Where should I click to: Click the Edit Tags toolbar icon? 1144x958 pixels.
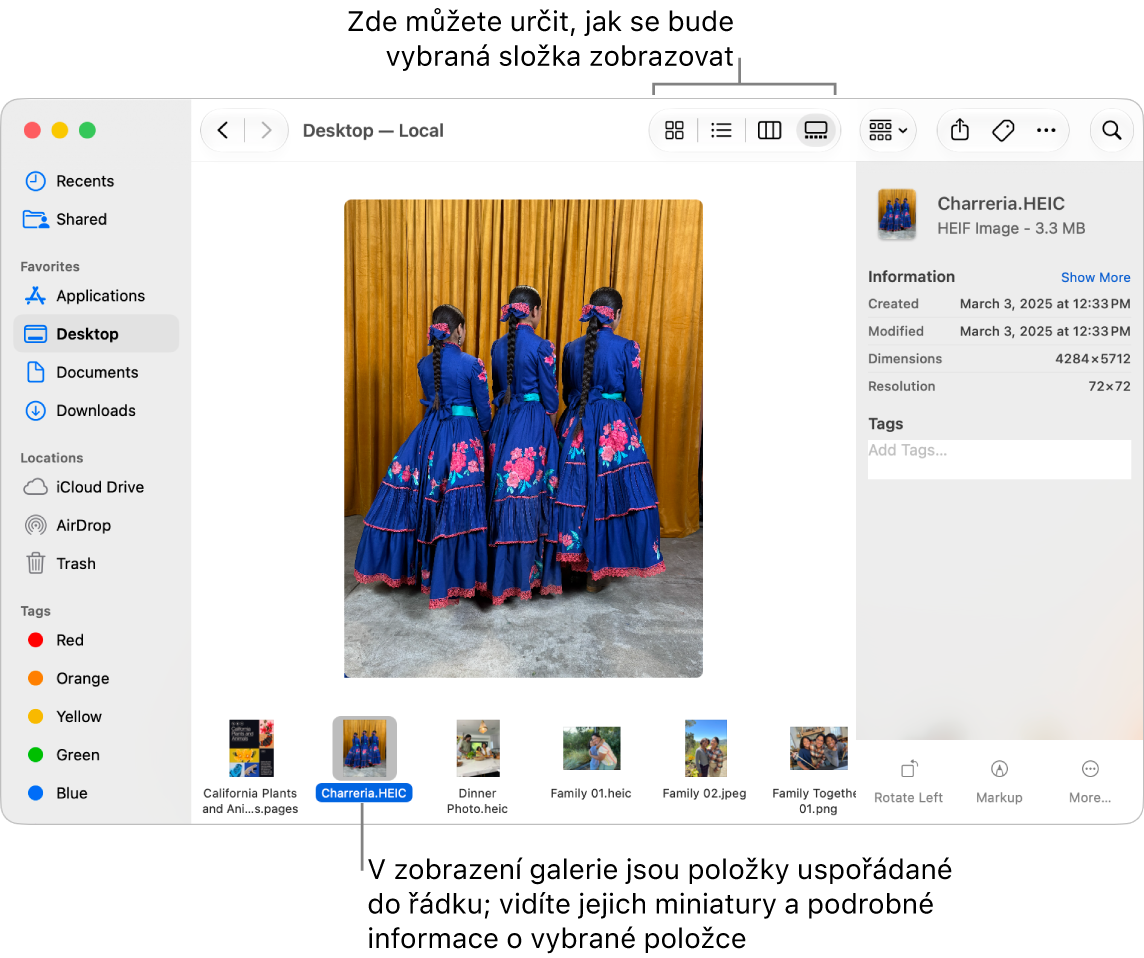[1003, 131]
